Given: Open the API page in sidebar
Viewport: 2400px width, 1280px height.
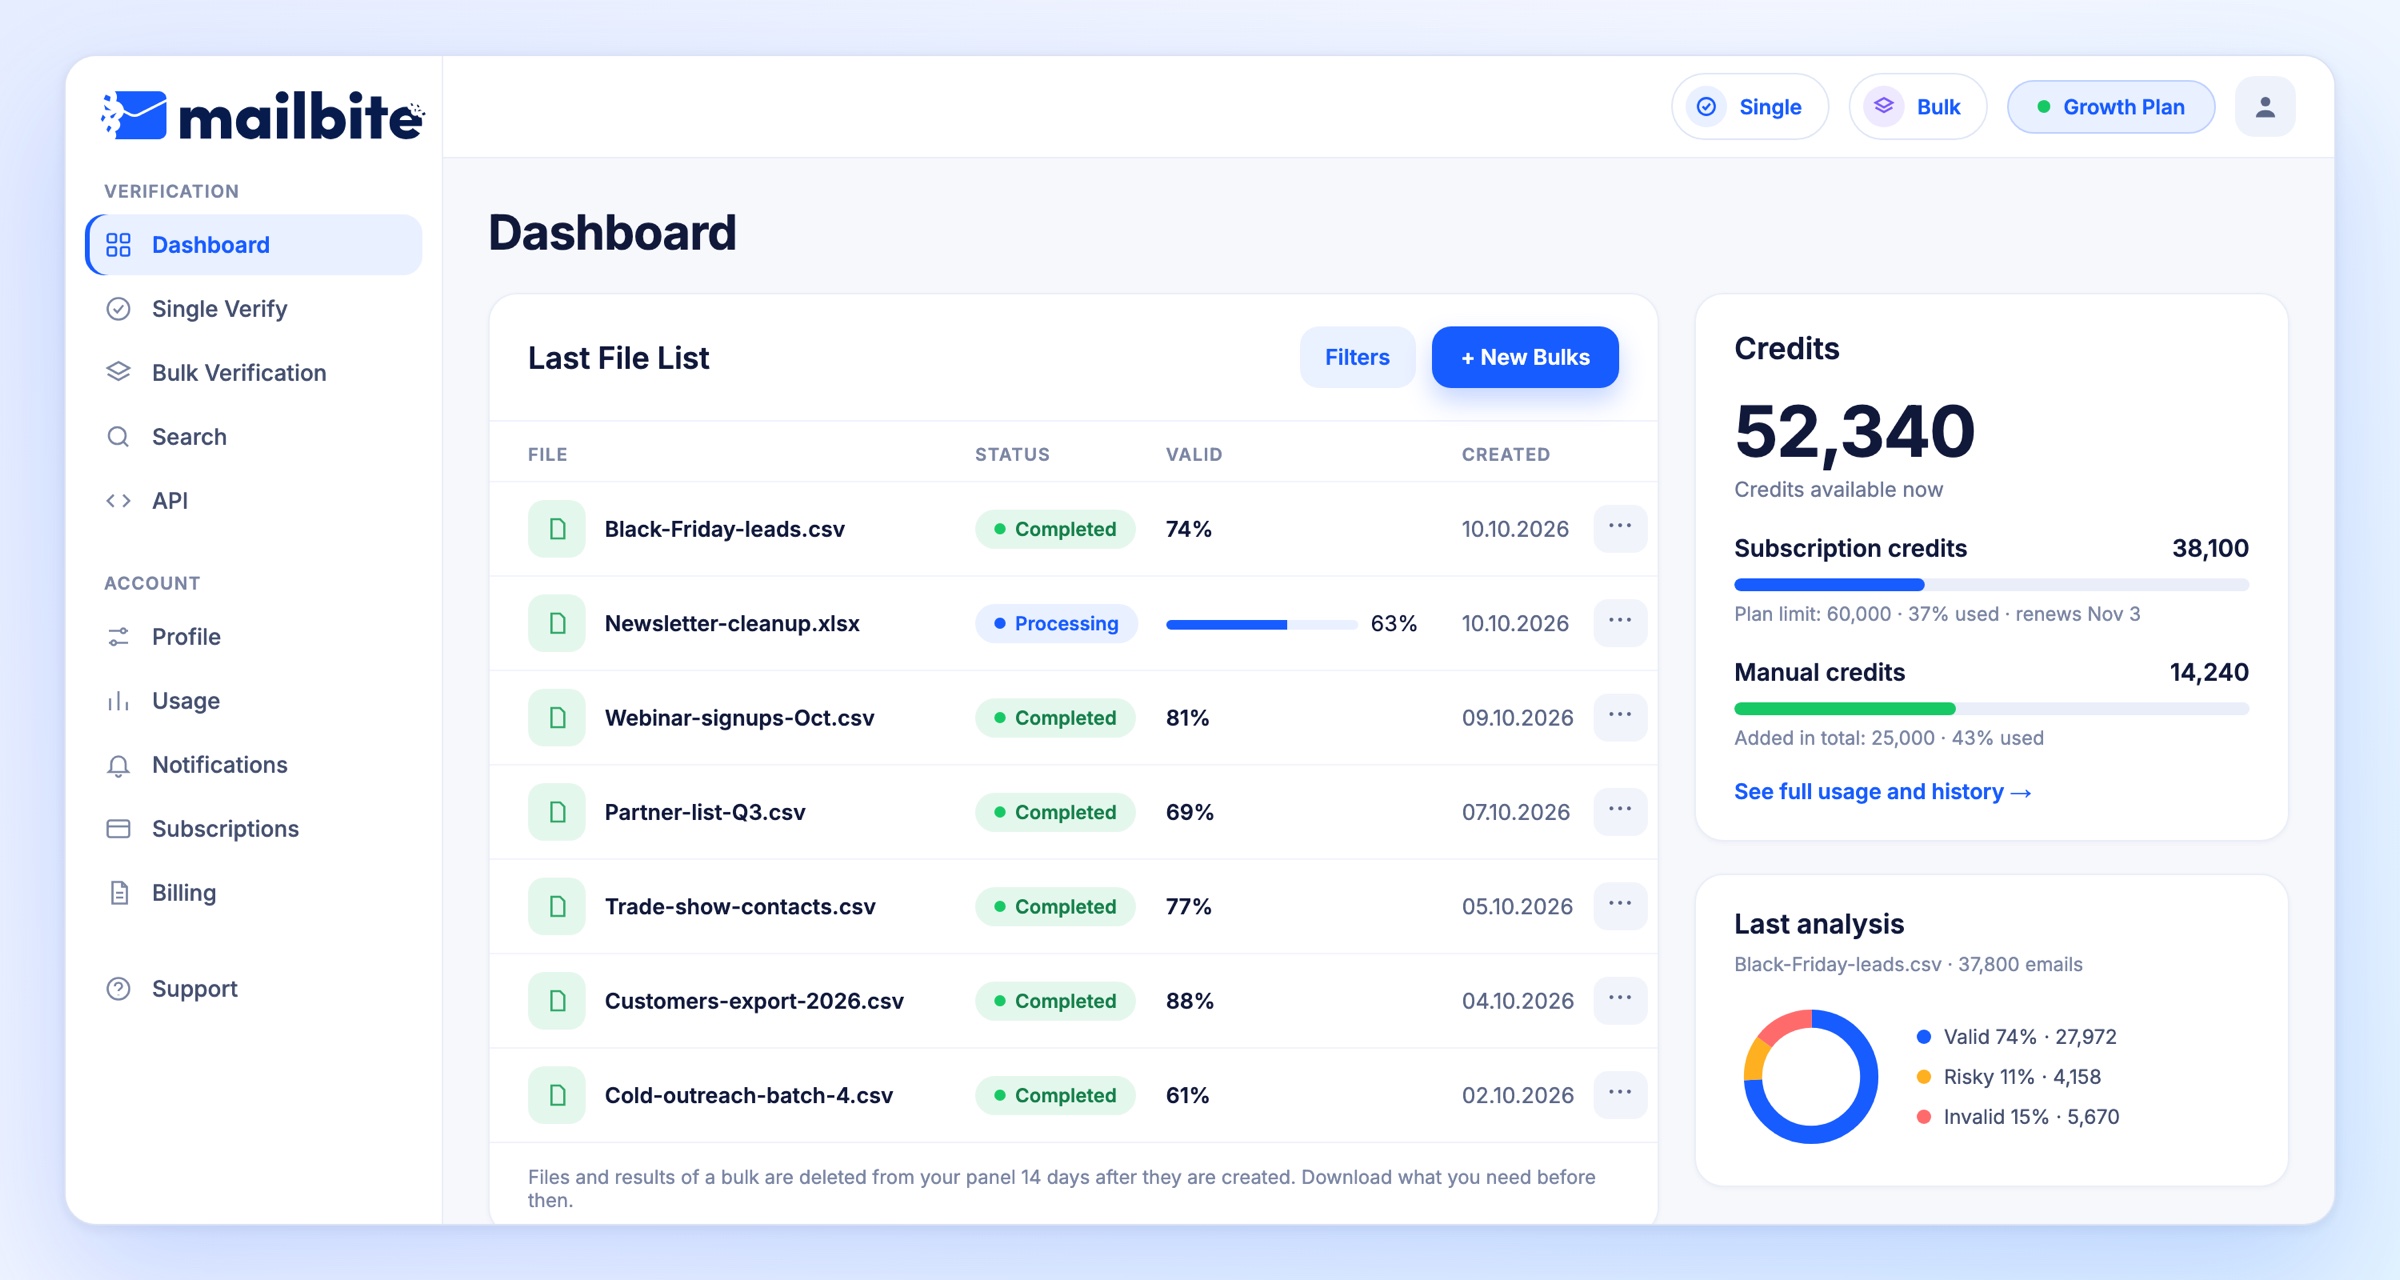Looking at the screenshot, I should [254, 501].
